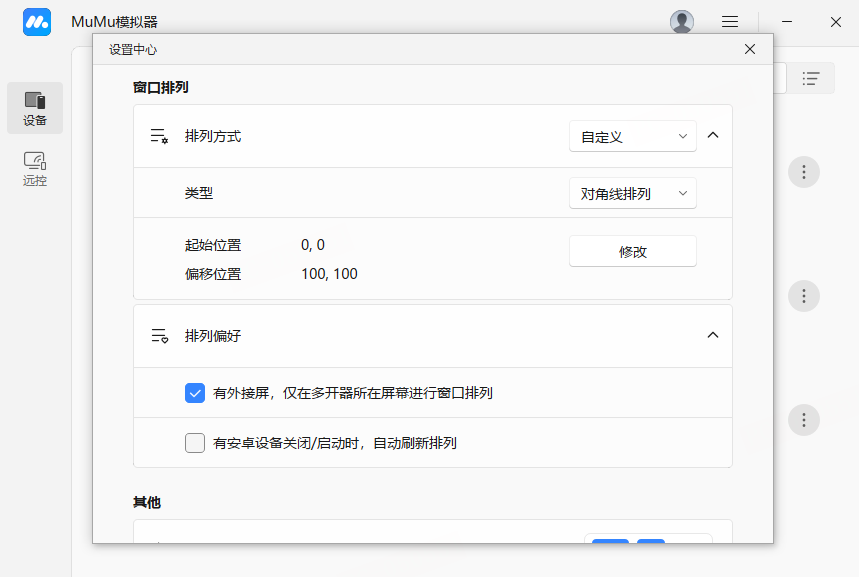Click the MuMu模拟器 logo icon

(37, 22)
